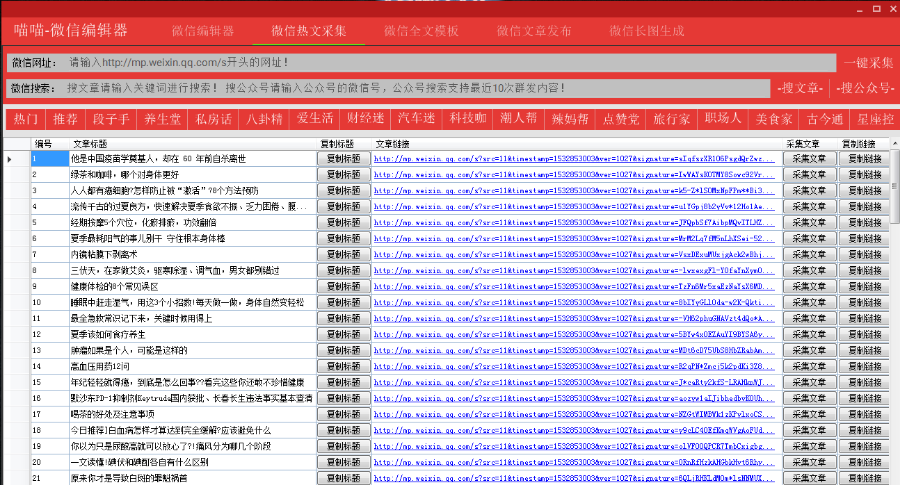Click 复制链接 for row 4
This screenshot has height=485, width=900.
tap(864, 207)
